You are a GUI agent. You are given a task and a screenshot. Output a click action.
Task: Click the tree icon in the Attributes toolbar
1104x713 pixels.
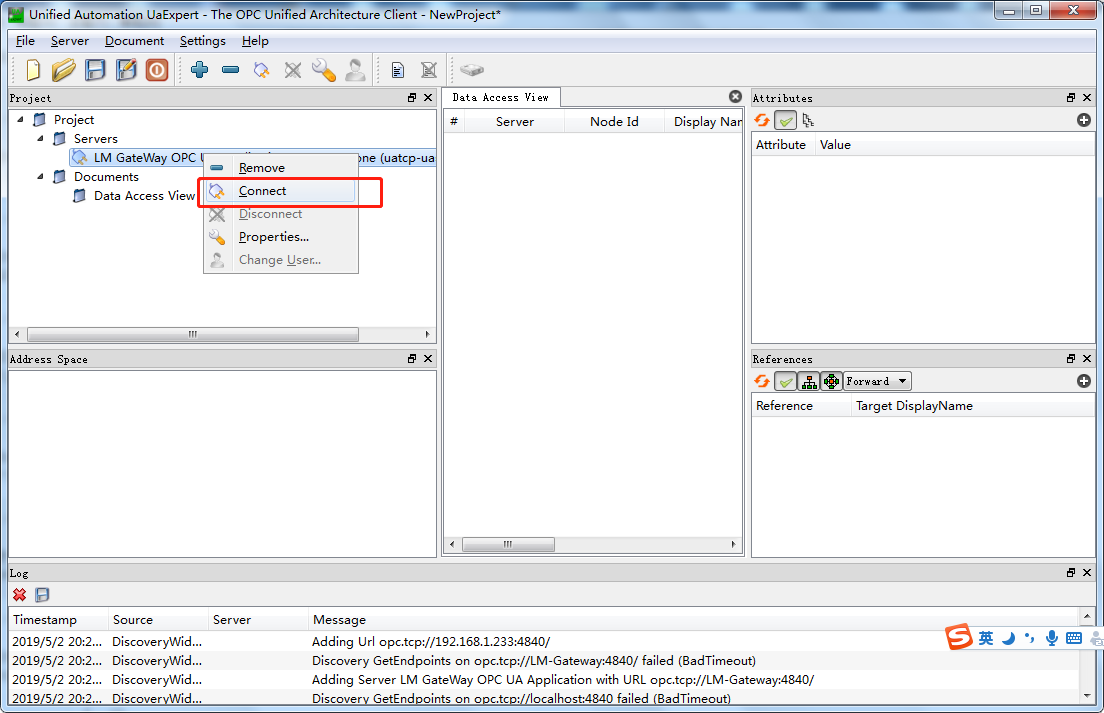[808, 120]
